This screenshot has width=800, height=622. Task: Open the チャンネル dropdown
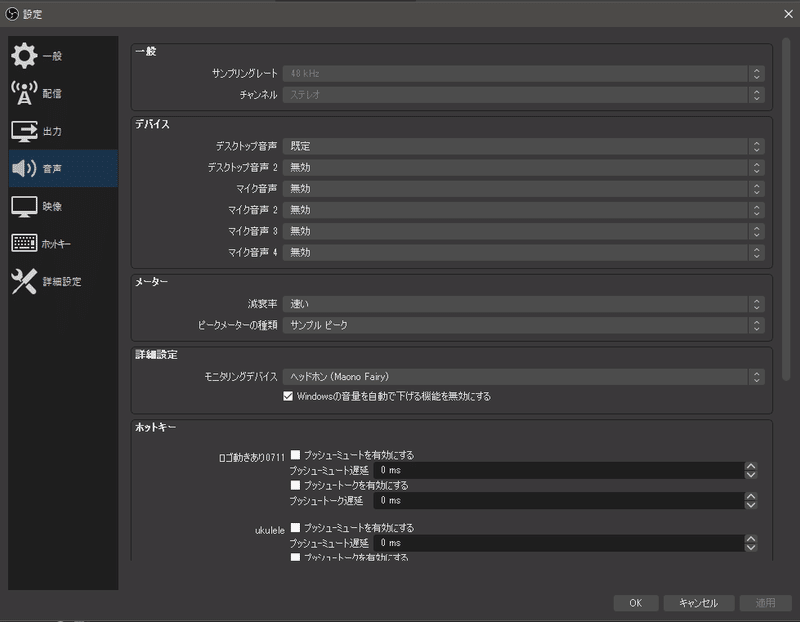[x=523, y=95]
